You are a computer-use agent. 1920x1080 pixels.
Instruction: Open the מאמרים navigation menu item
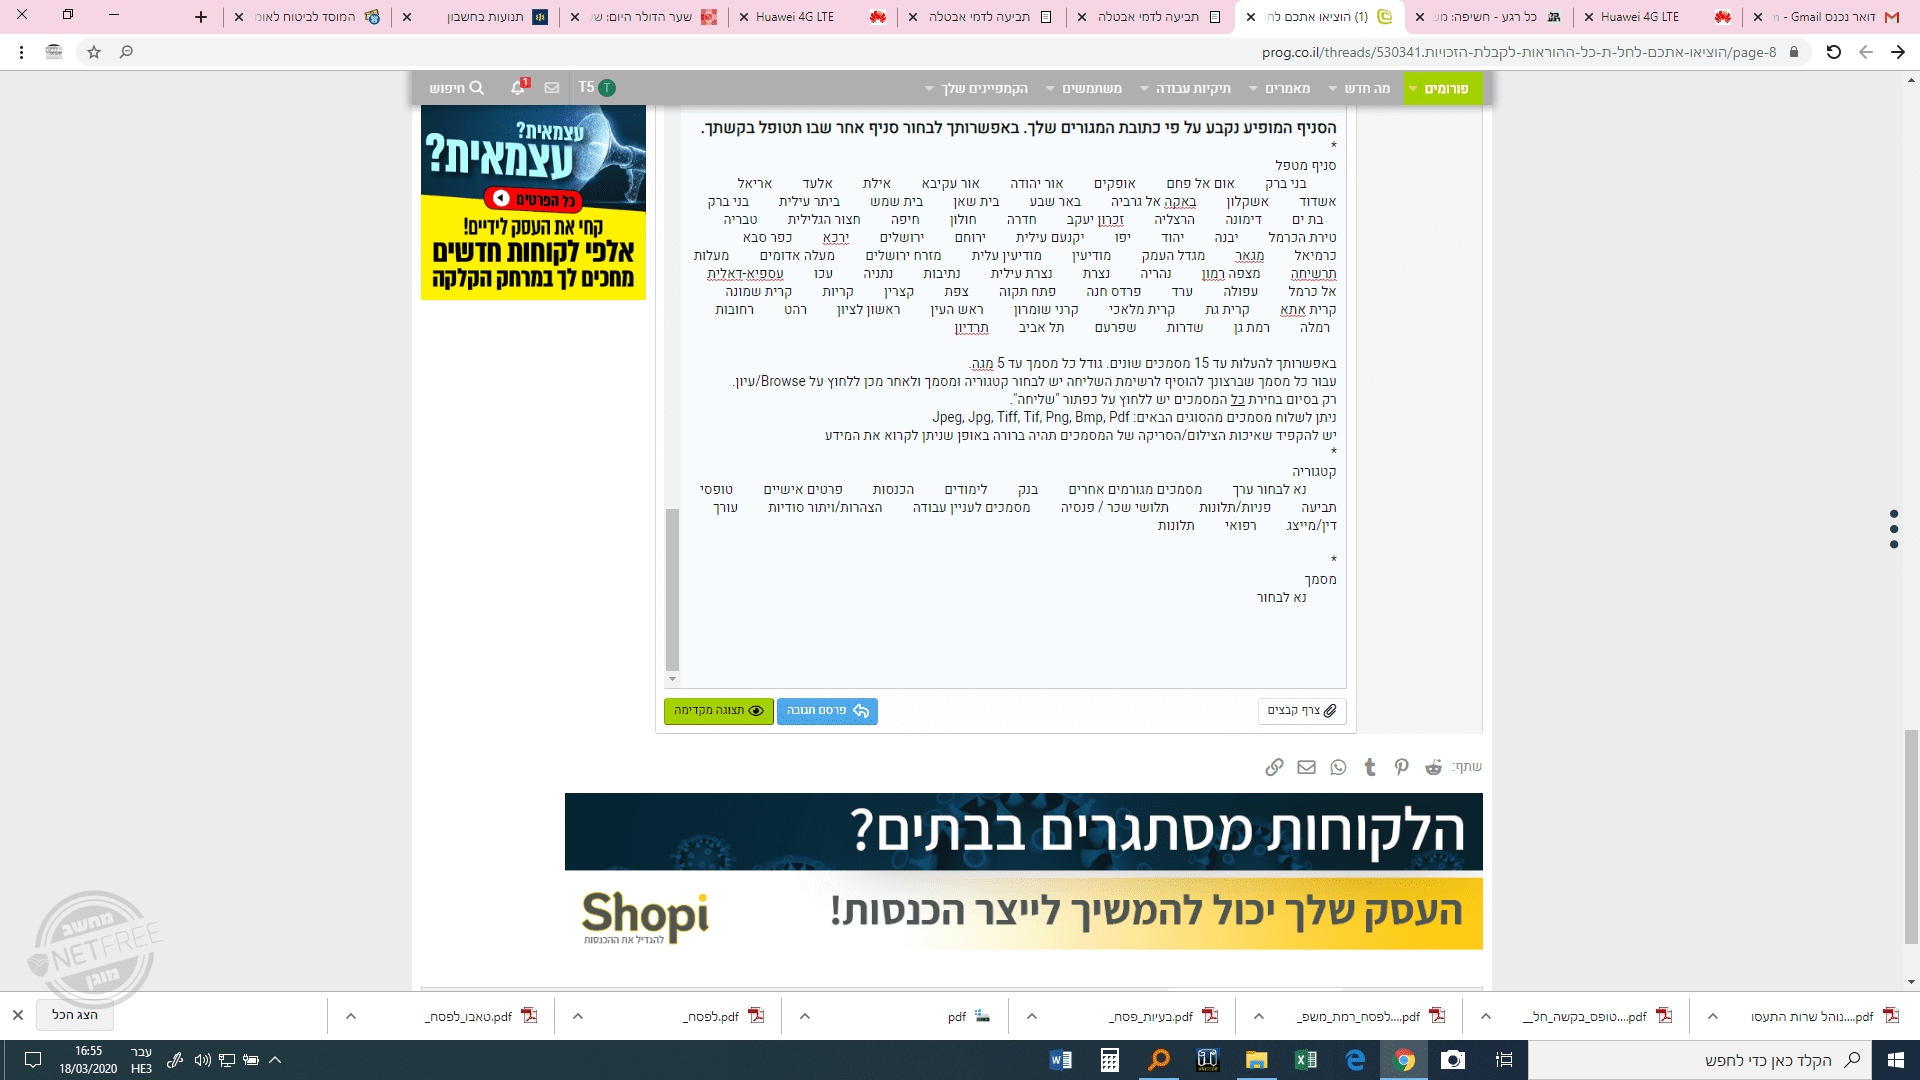1287,88
